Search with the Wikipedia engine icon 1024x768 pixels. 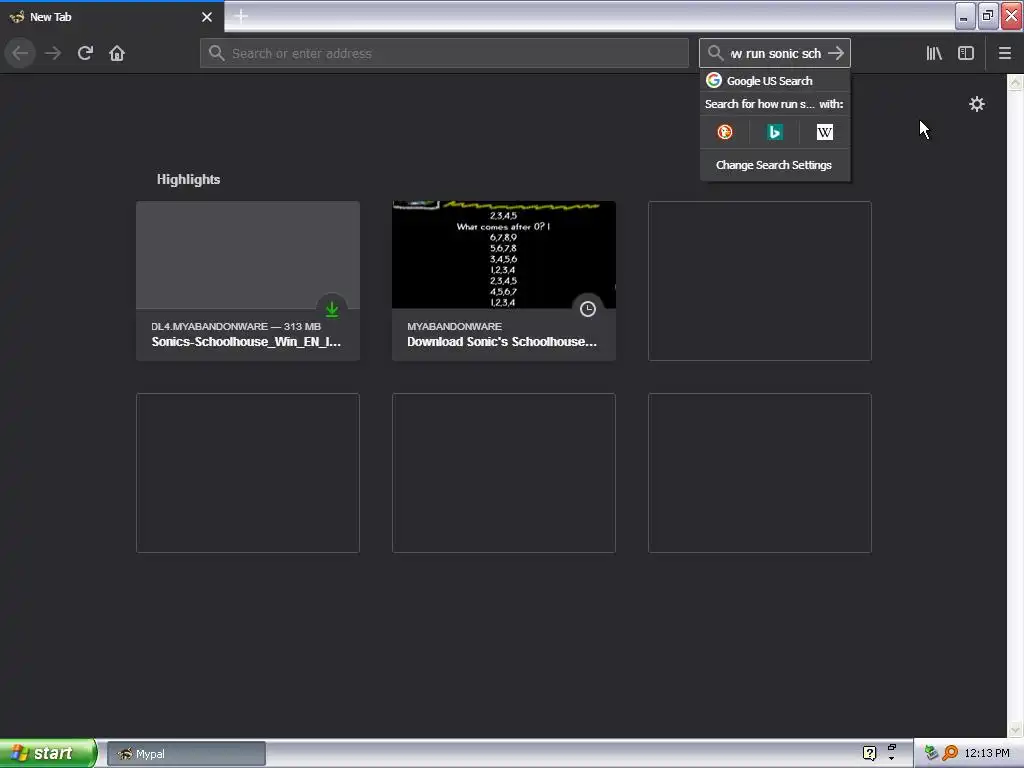[824, 133]
